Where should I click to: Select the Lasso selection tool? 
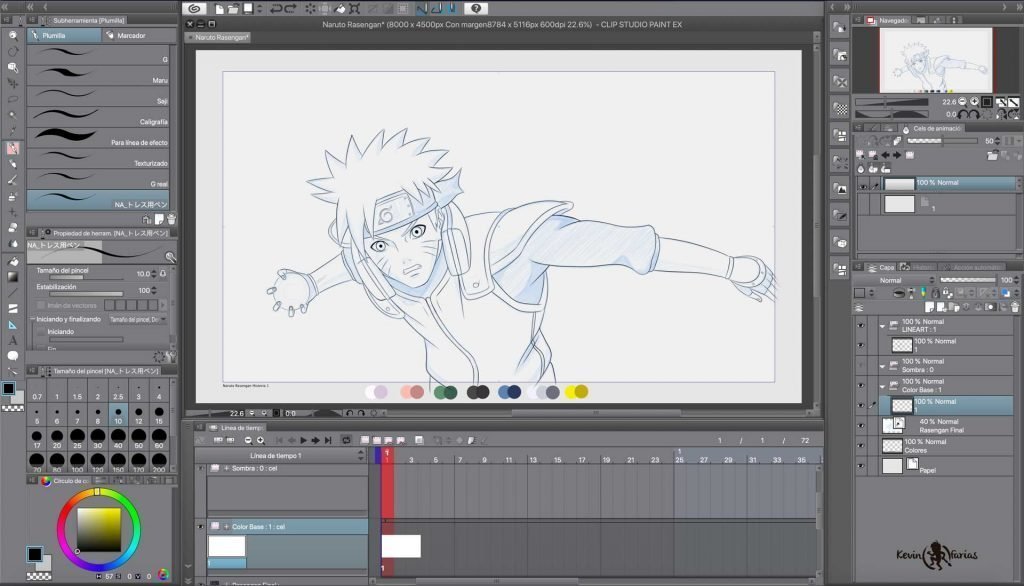pyautogui.click(x=12, y=99)
